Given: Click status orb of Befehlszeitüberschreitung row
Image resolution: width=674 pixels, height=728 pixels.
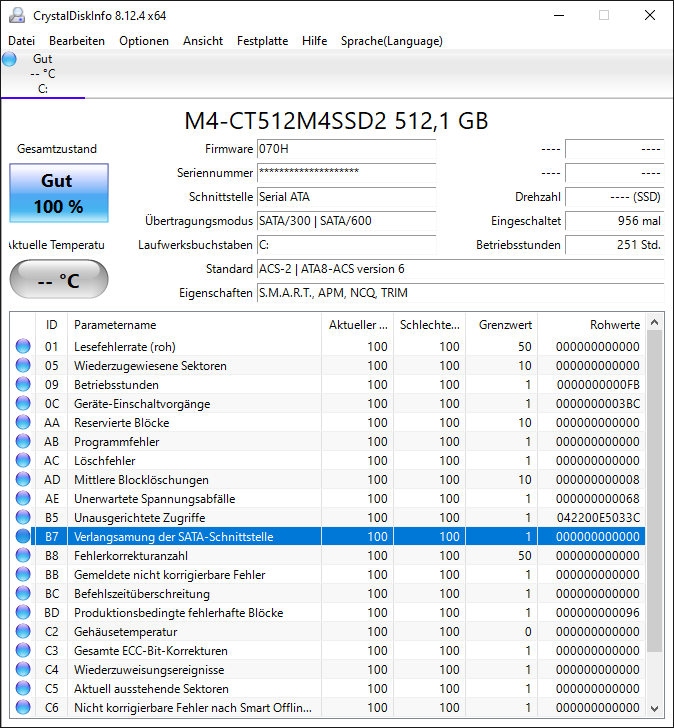Looking at the screenshot, I should click(x=23, y=593).
